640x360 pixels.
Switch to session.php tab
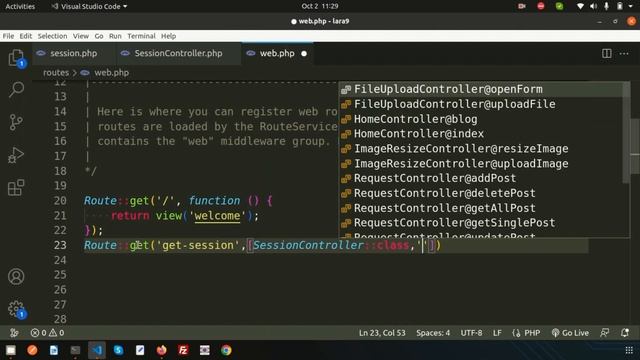click(73, 53)
